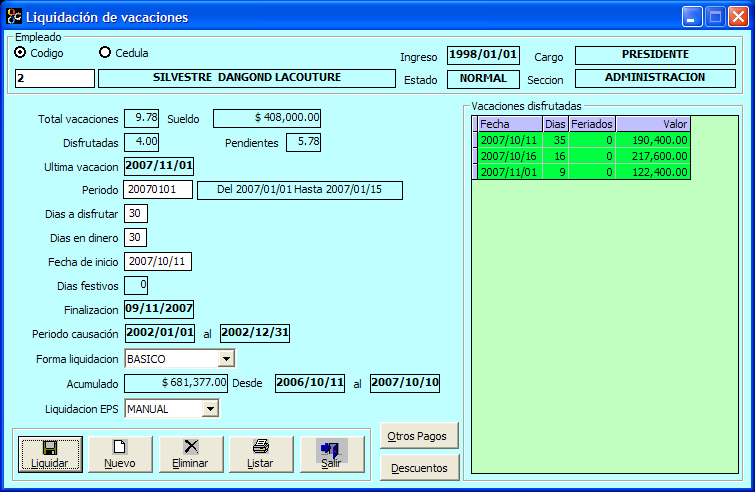Click the Total vacaciones value 9.78
Viewport: 755px width, 492px height.
tap(142, 118)
